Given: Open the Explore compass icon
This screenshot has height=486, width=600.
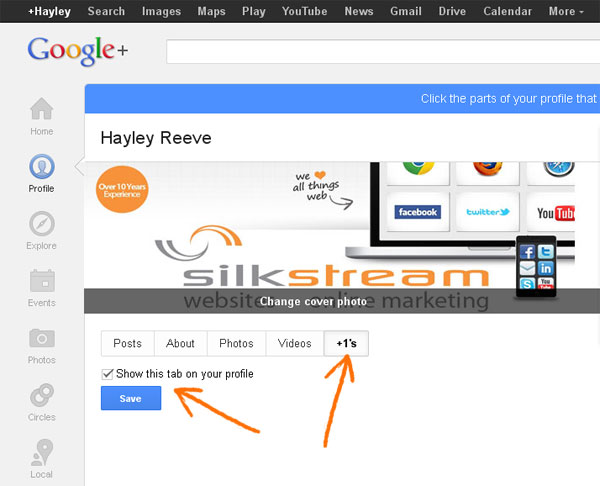Looking at the screenshot, I should tap(42, 224).
